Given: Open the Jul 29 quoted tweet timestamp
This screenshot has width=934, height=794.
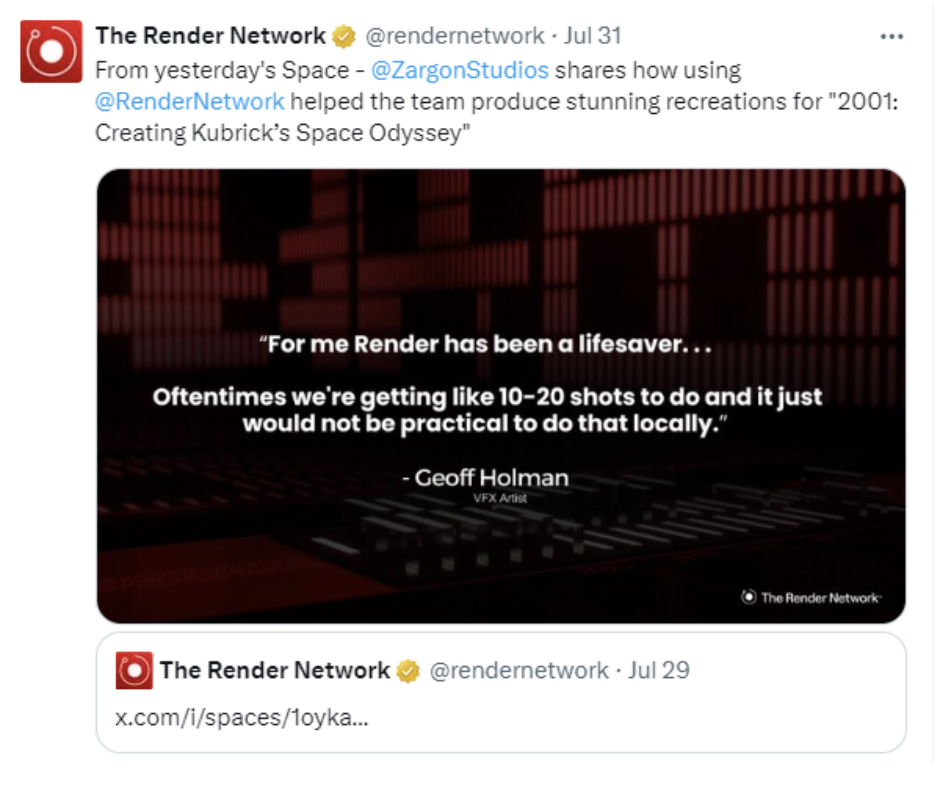Looking at the screenshot, I should point(659,670).
